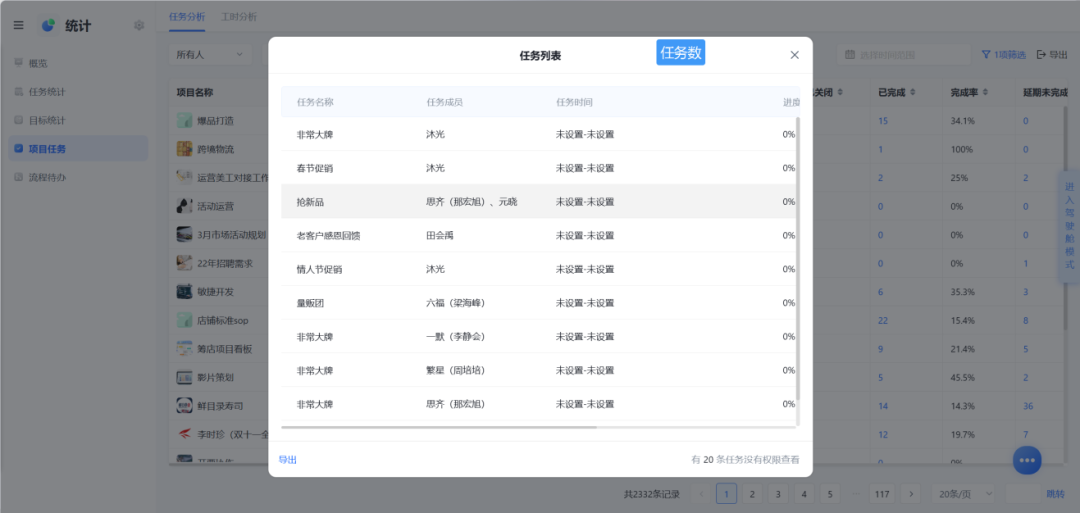
Task: Click the page jump input field
Action: pos(1023,493)
